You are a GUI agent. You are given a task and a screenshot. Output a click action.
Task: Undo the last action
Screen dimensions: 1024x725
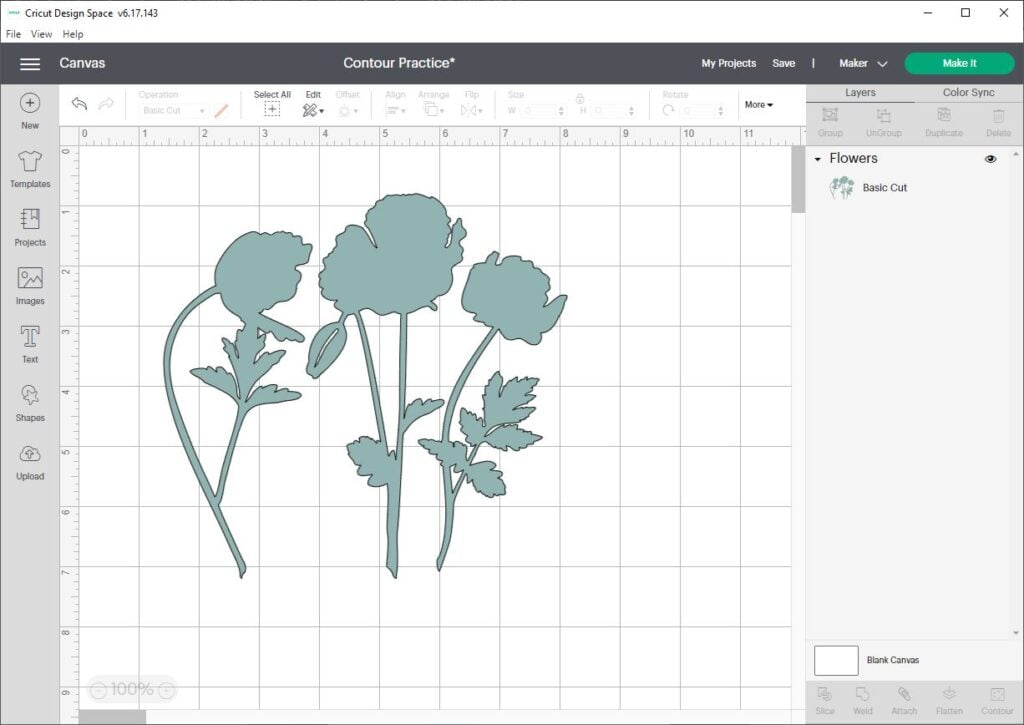tap(80, 104)
